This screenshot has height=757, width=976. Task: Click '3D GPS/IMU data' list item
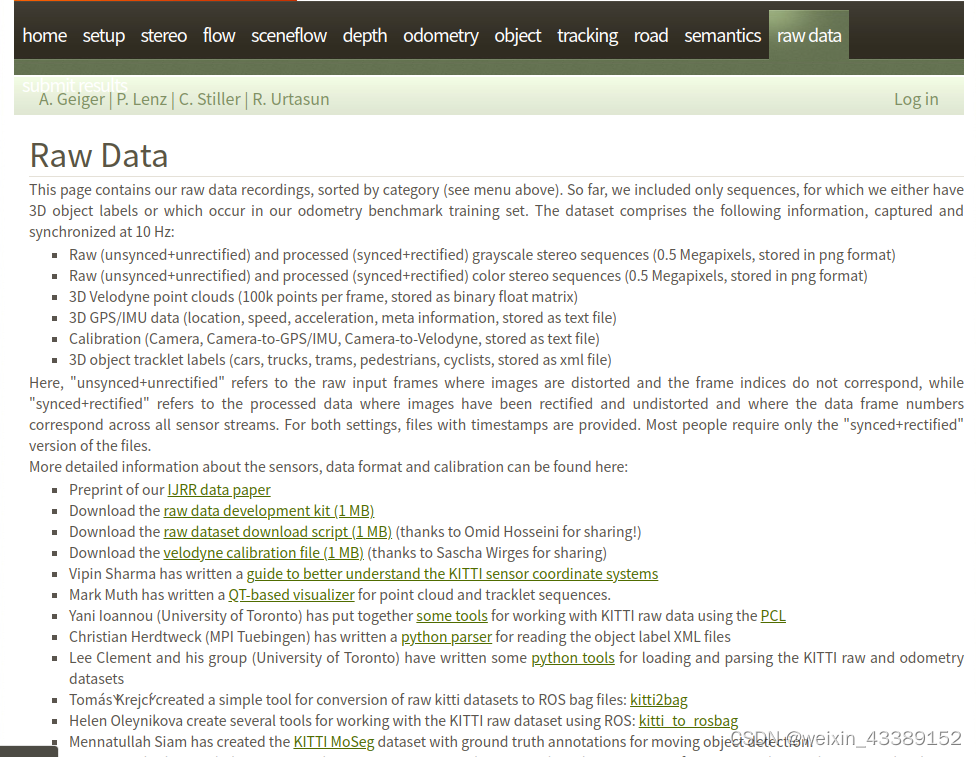[x=342, y=318]
